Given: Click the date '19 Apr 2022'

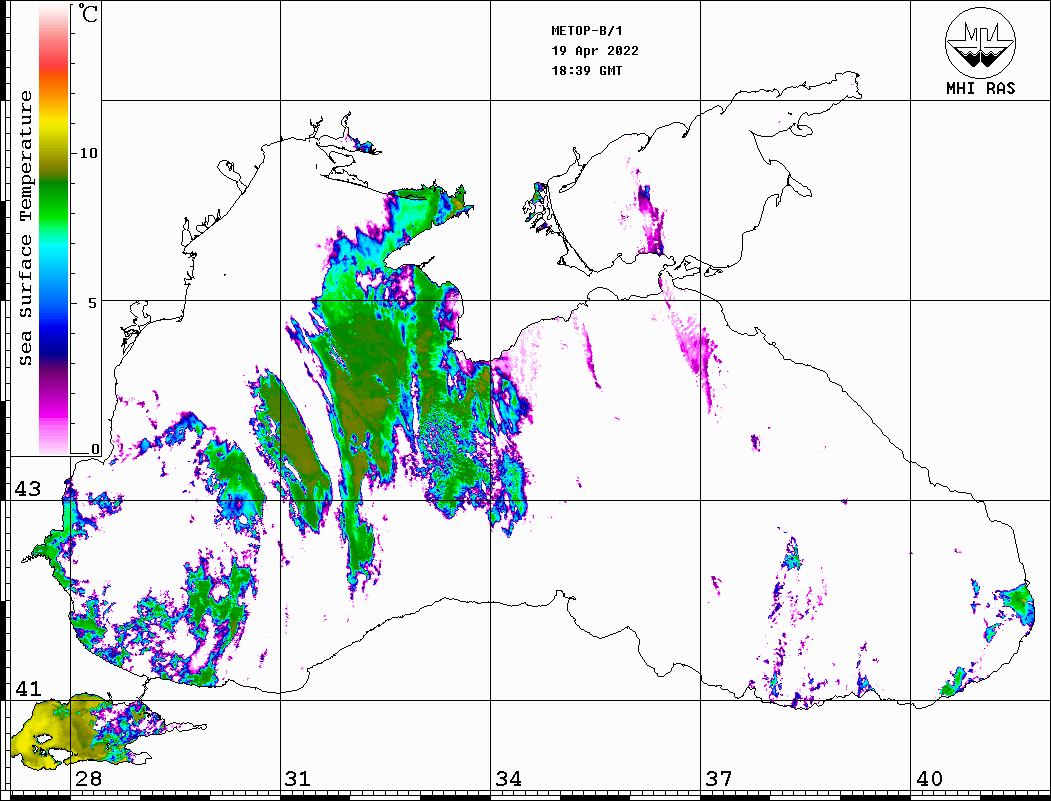Looking at the screenshot, I should 595,51.
